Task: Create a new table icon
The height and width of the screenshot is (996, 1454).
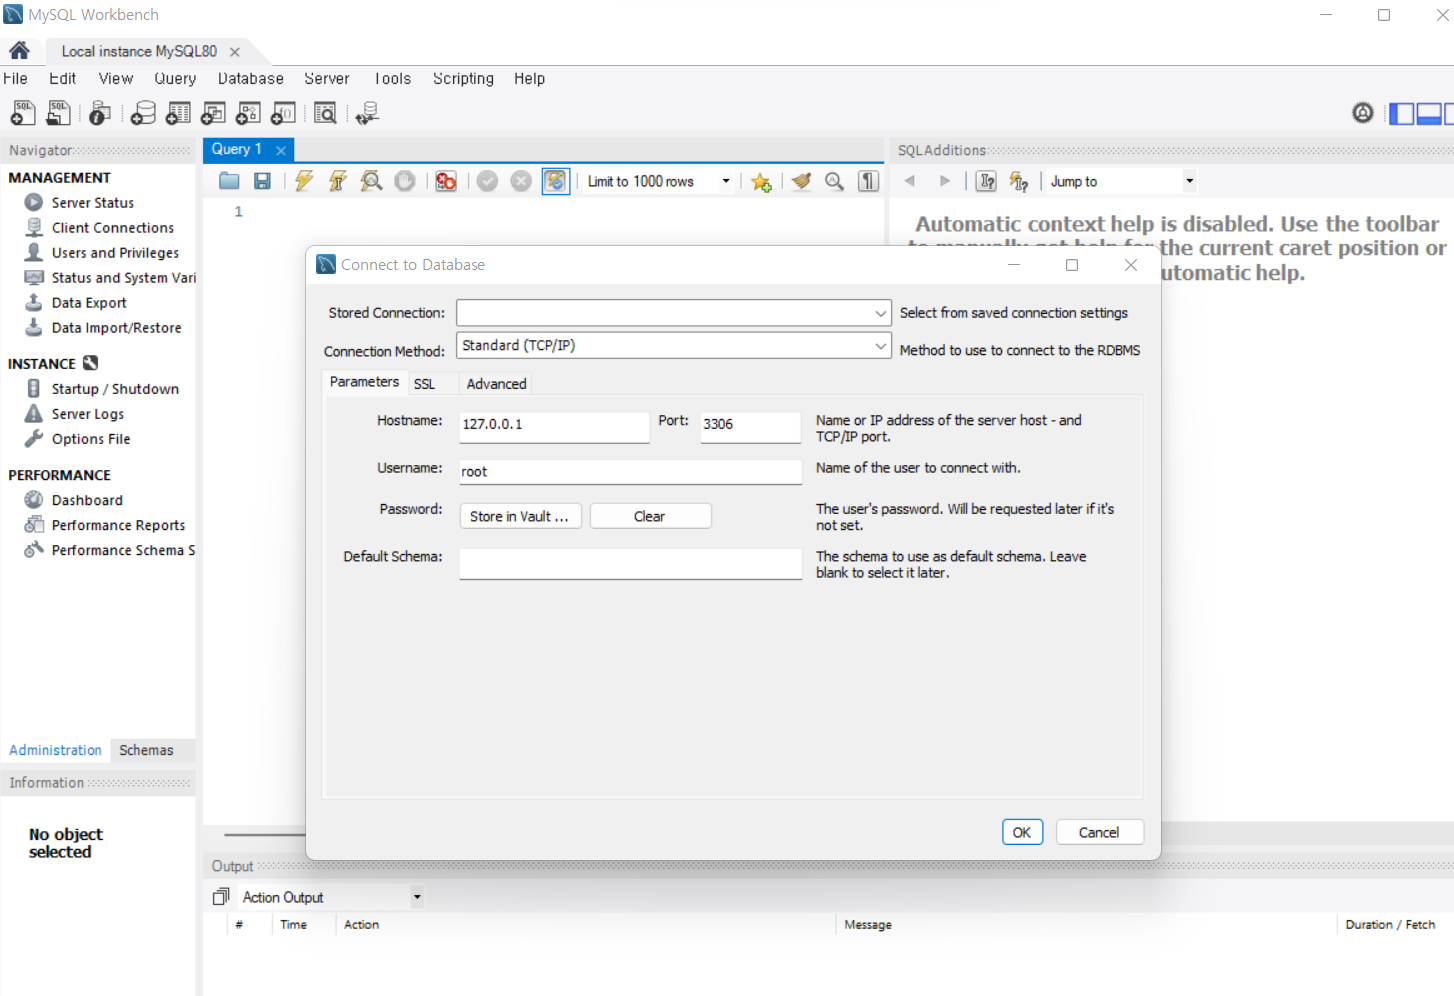Action: pyautogui.click(x=178, y=113)
